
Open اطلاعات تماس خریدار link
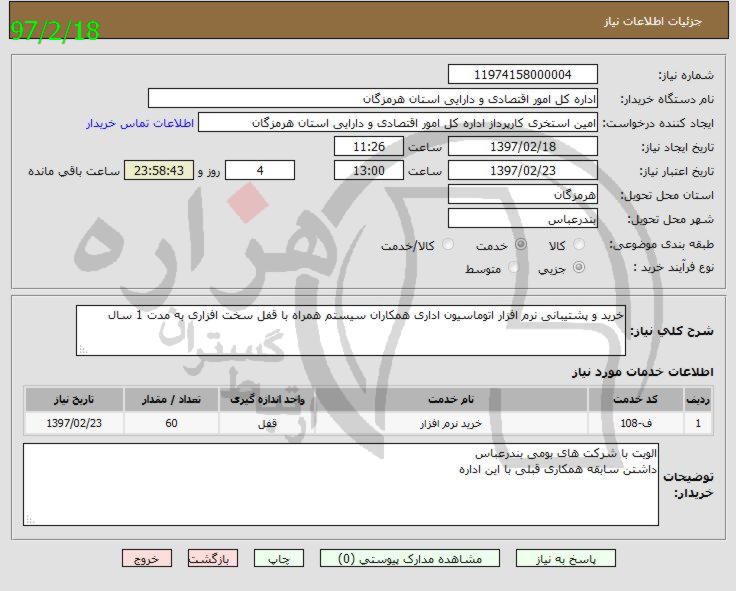tap(140, 123)
